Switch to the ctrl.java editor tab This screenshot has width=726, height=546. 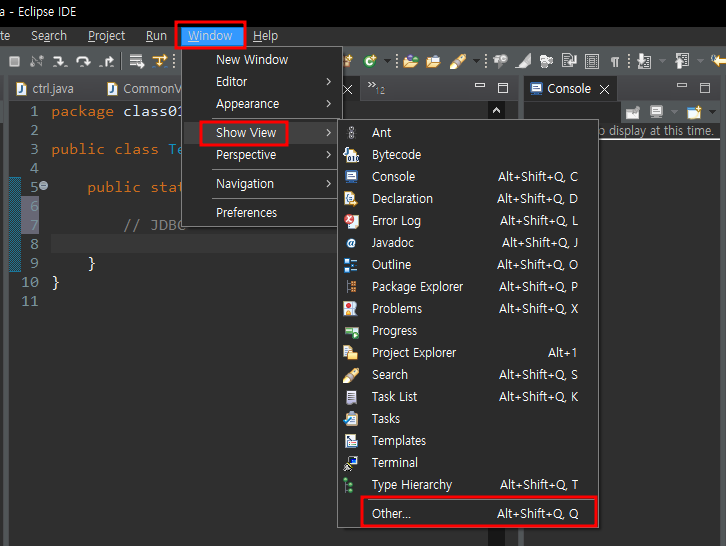(x=45, y=88)
